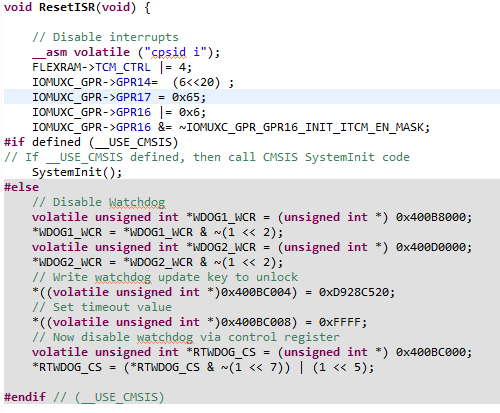Click the '__asm volatile ("cpsid i");' line
The height and width of the screenshot is (413, 500).
tap(126, 52)
